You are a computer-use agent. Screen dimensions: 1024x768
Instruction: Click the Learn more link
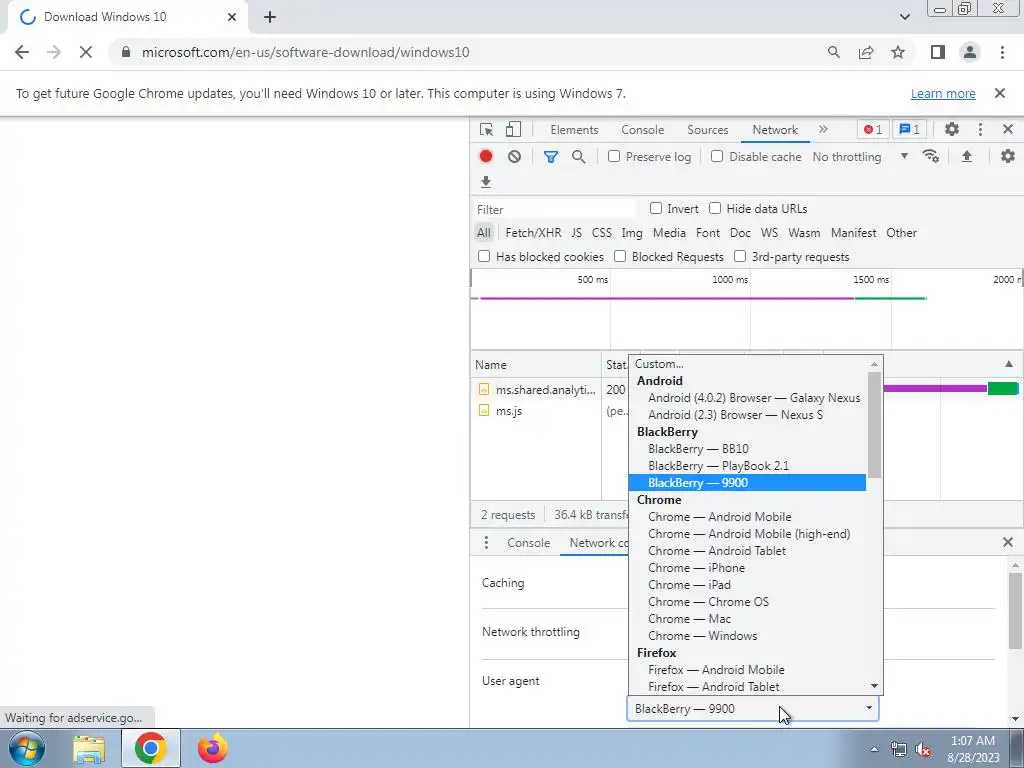point(943,93)
